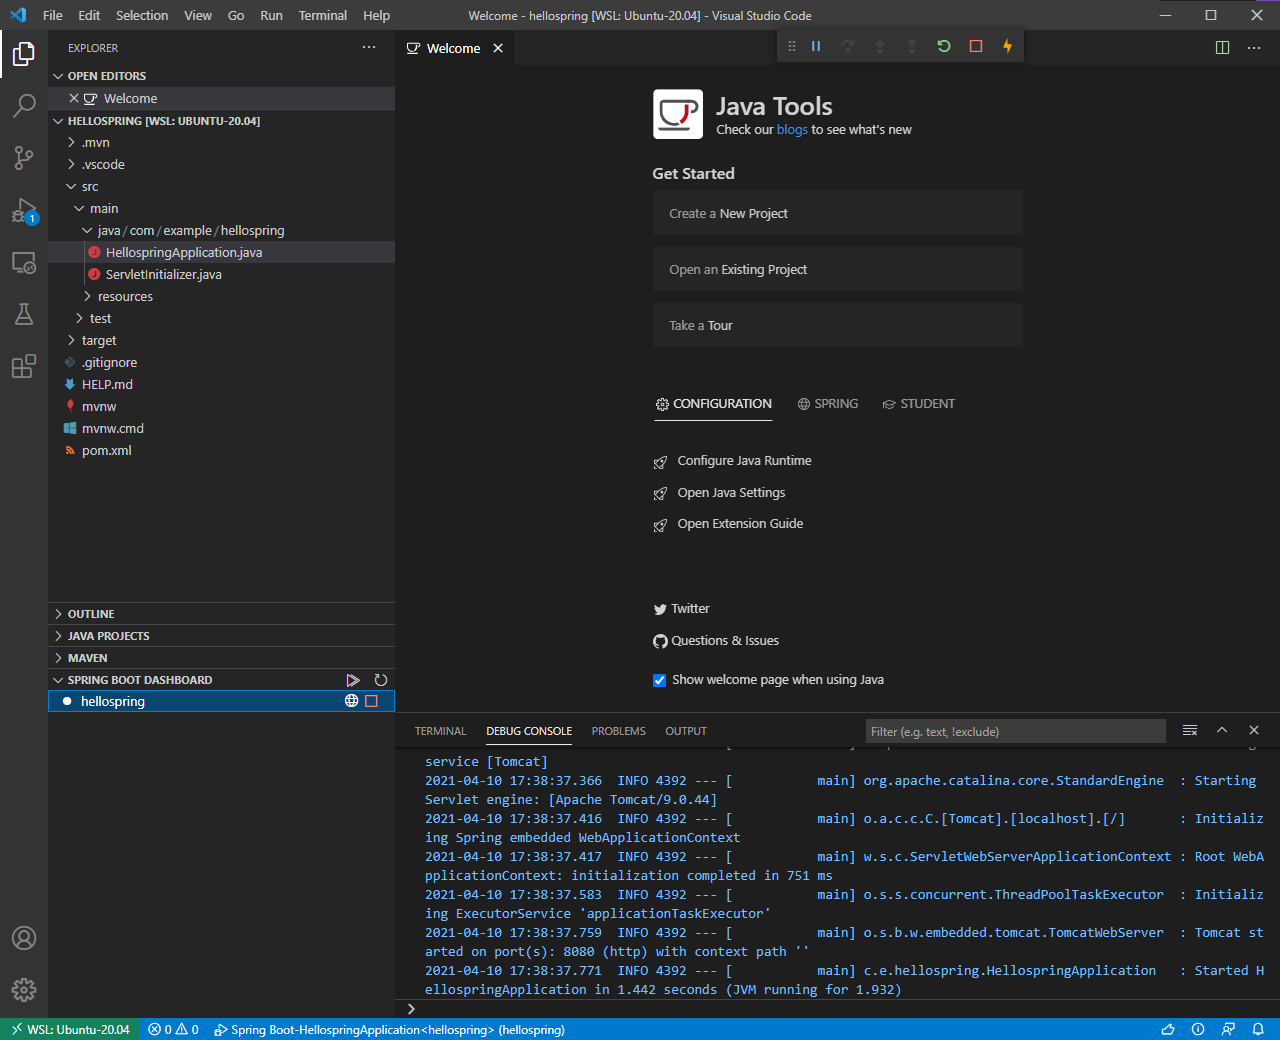1280x1040 pixels.
Task: Collapse the Open Editors section
Action: (x=106, y=76)
